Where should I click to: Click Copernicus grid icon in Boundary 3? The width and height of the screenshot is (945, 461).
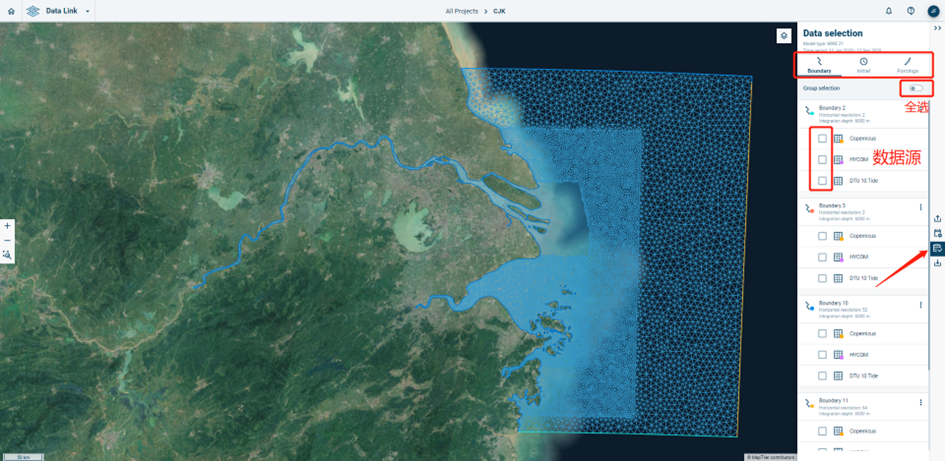[838, 236]
